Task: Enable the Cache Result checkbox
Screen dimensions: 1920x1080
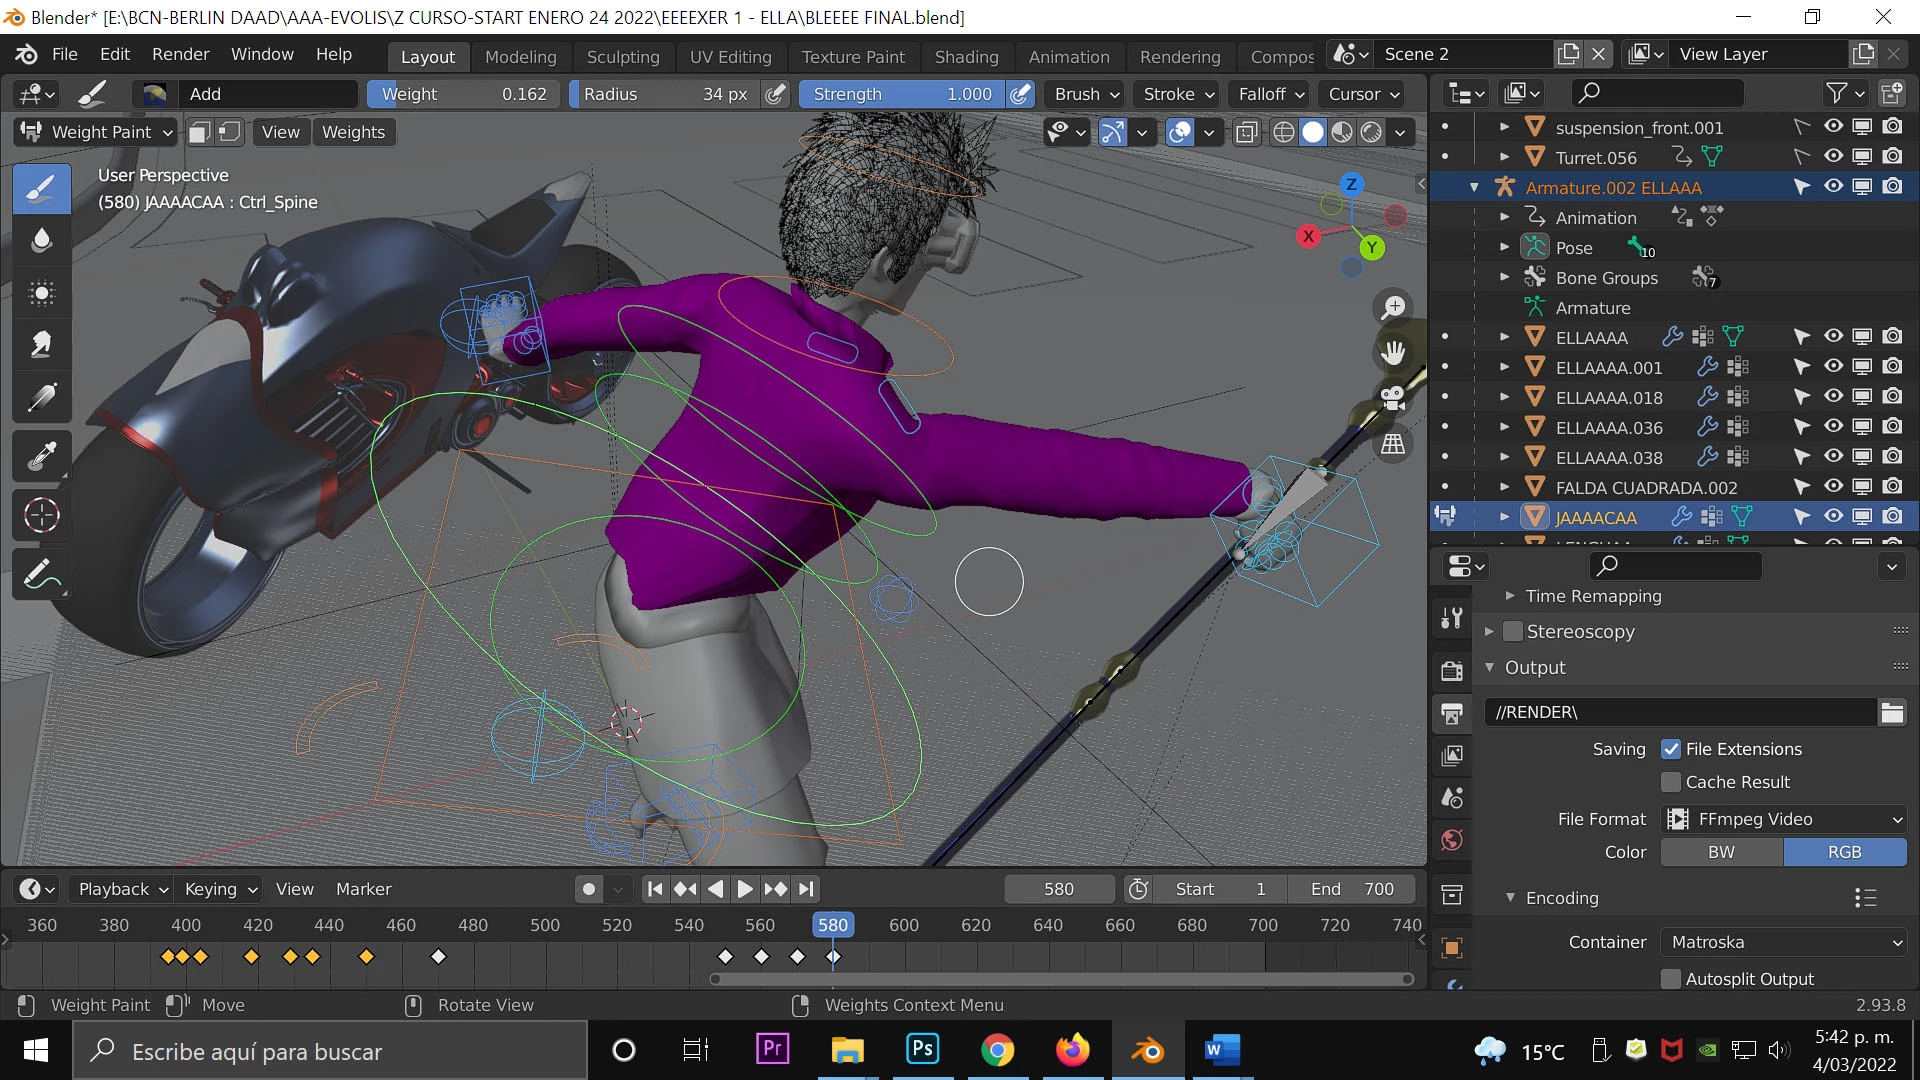Action: tap(1671, 782)
